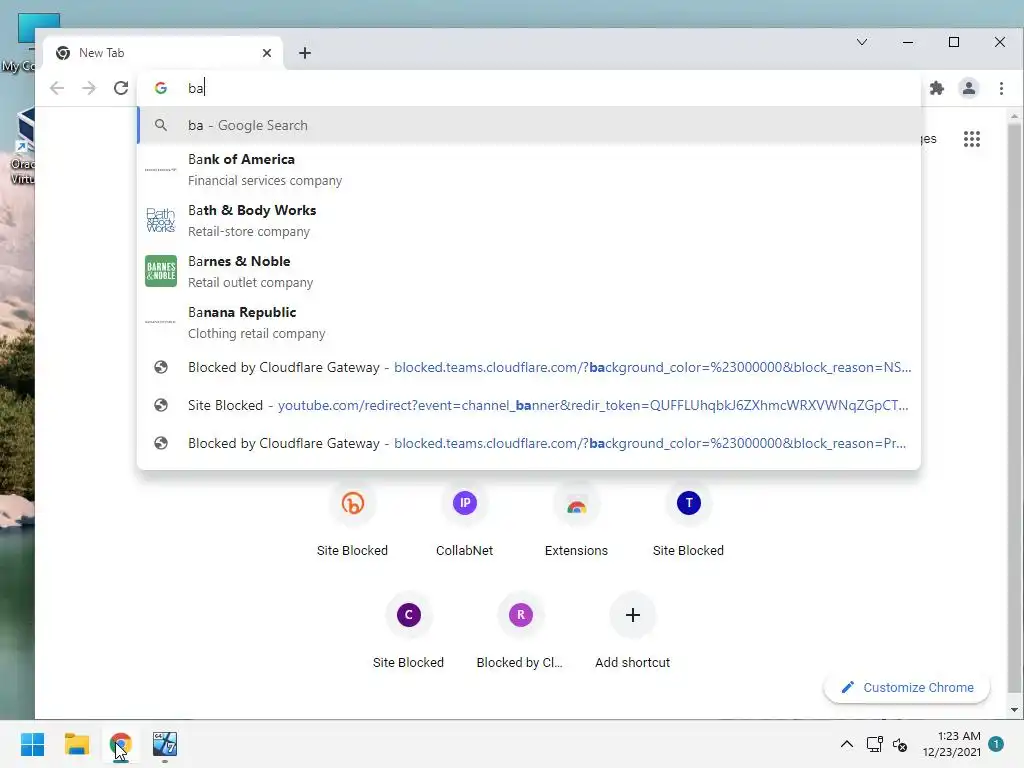Screen dimensions: 1024x768
Task: Click the Bath & Body Works logo
Action: click(x=161, y=220)
